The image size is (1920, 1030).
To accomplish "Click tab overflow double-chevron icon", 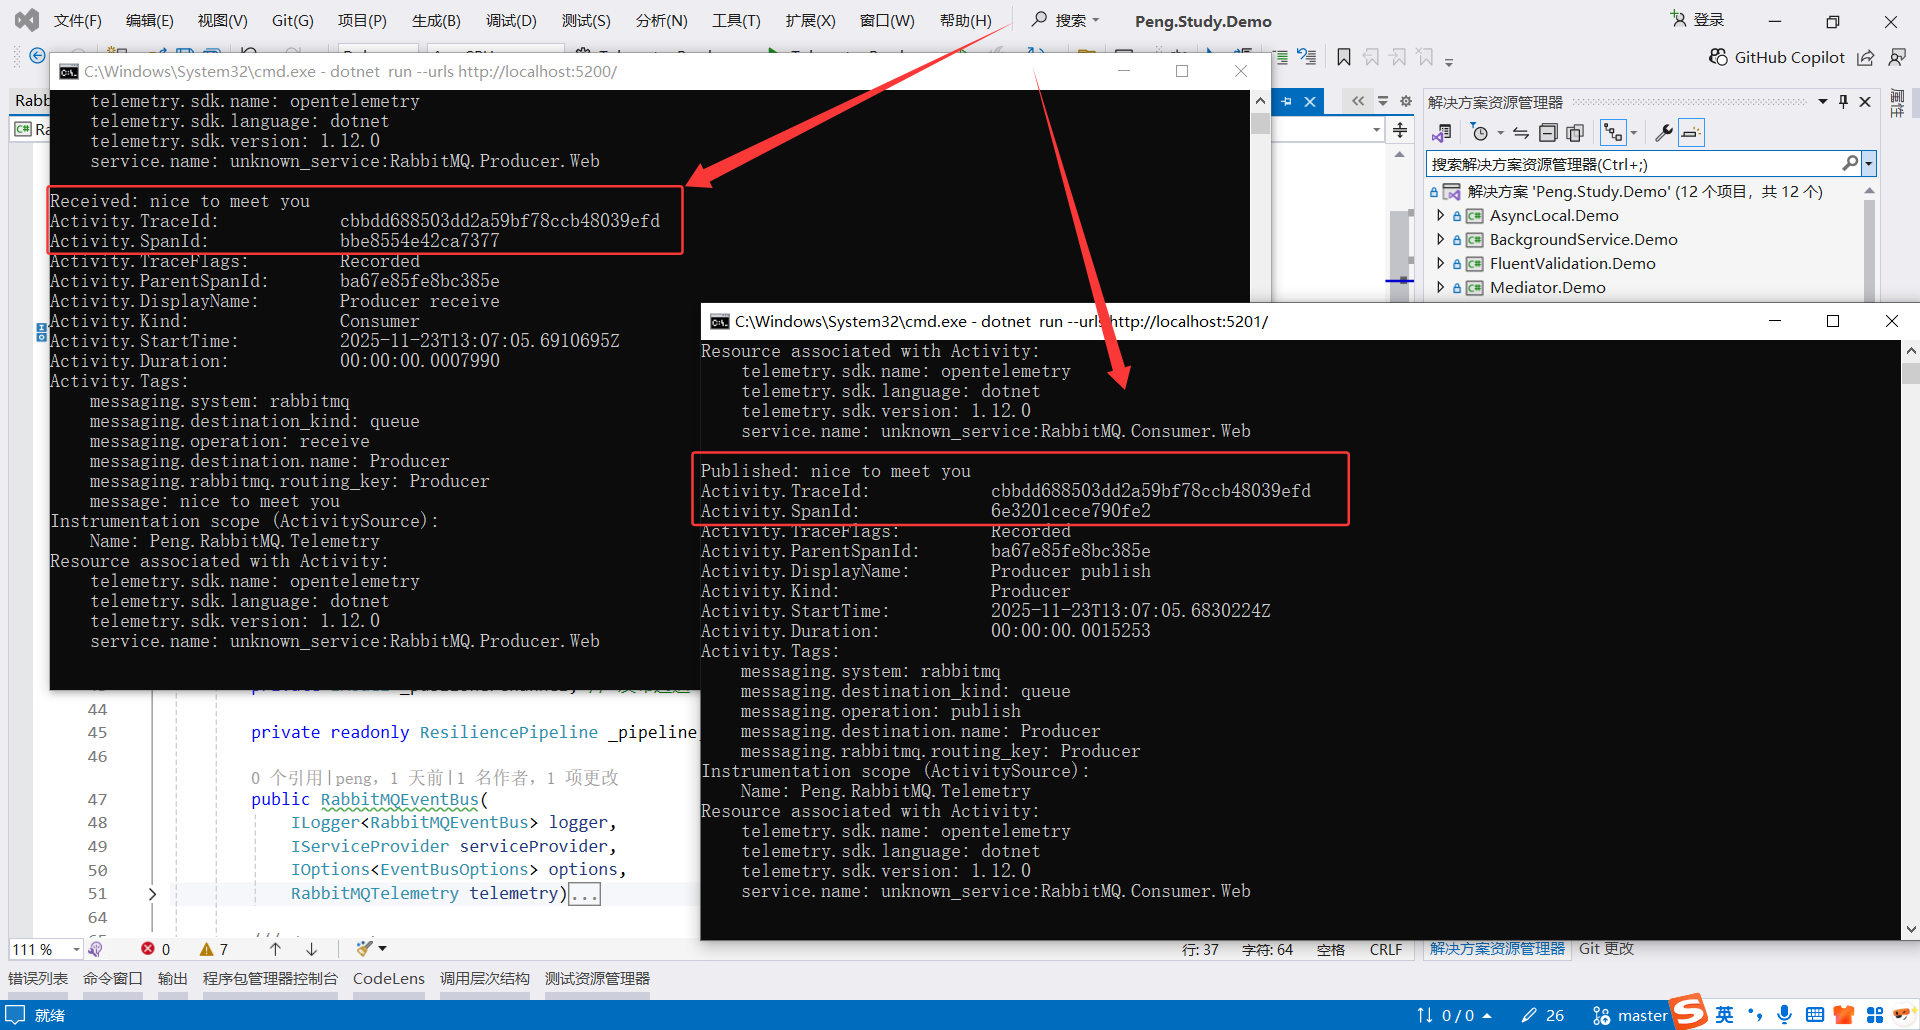I will 1358,101.
